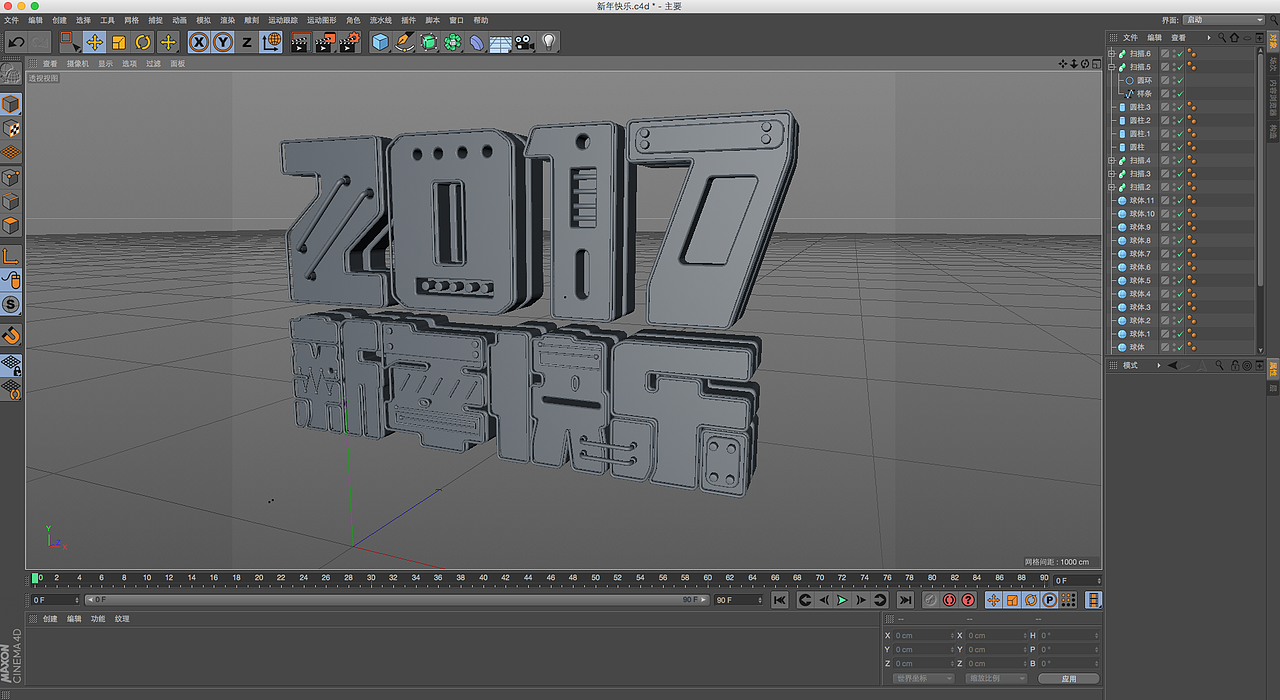Screen dimensions: 1280x700
Task: Activate the Move tool in the top toolbar
Action: pyautogui.click(x=95, y=42)
